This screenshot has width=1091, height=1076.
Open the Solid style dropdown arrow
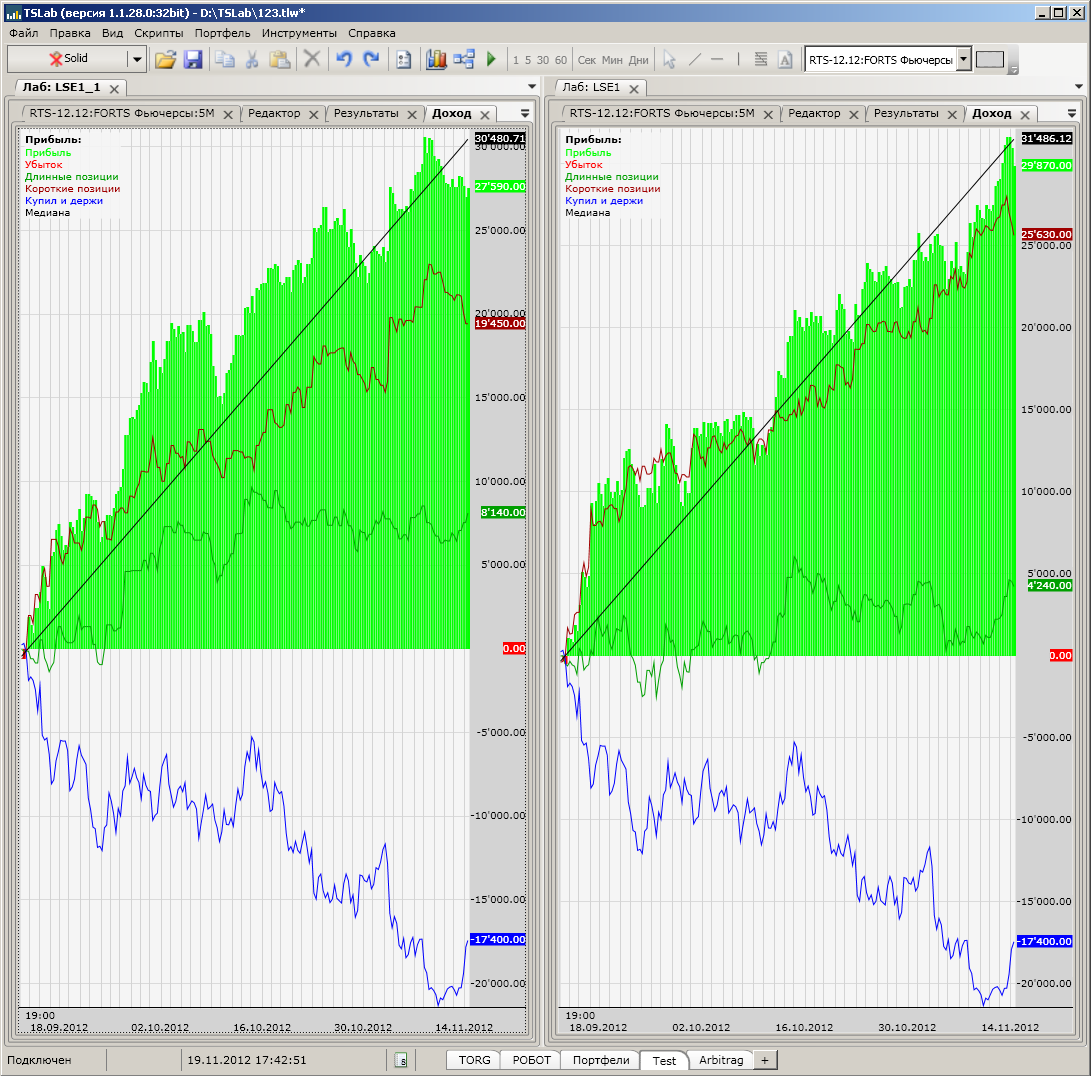click(x=137, y=59)
